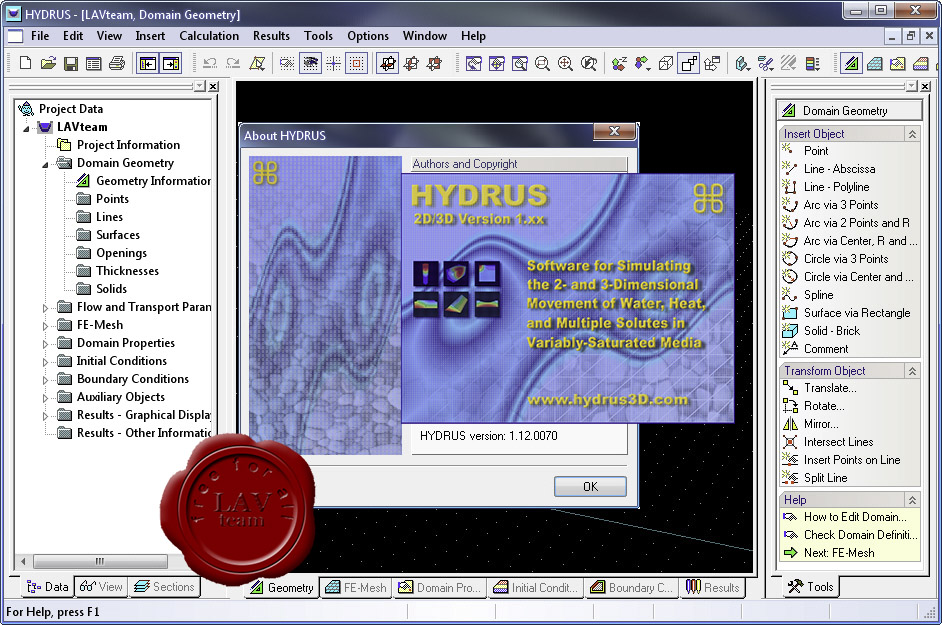Click the project table list toolbar icon
Image resolution: width=942 pixels, height=625 pixels.
94,63
